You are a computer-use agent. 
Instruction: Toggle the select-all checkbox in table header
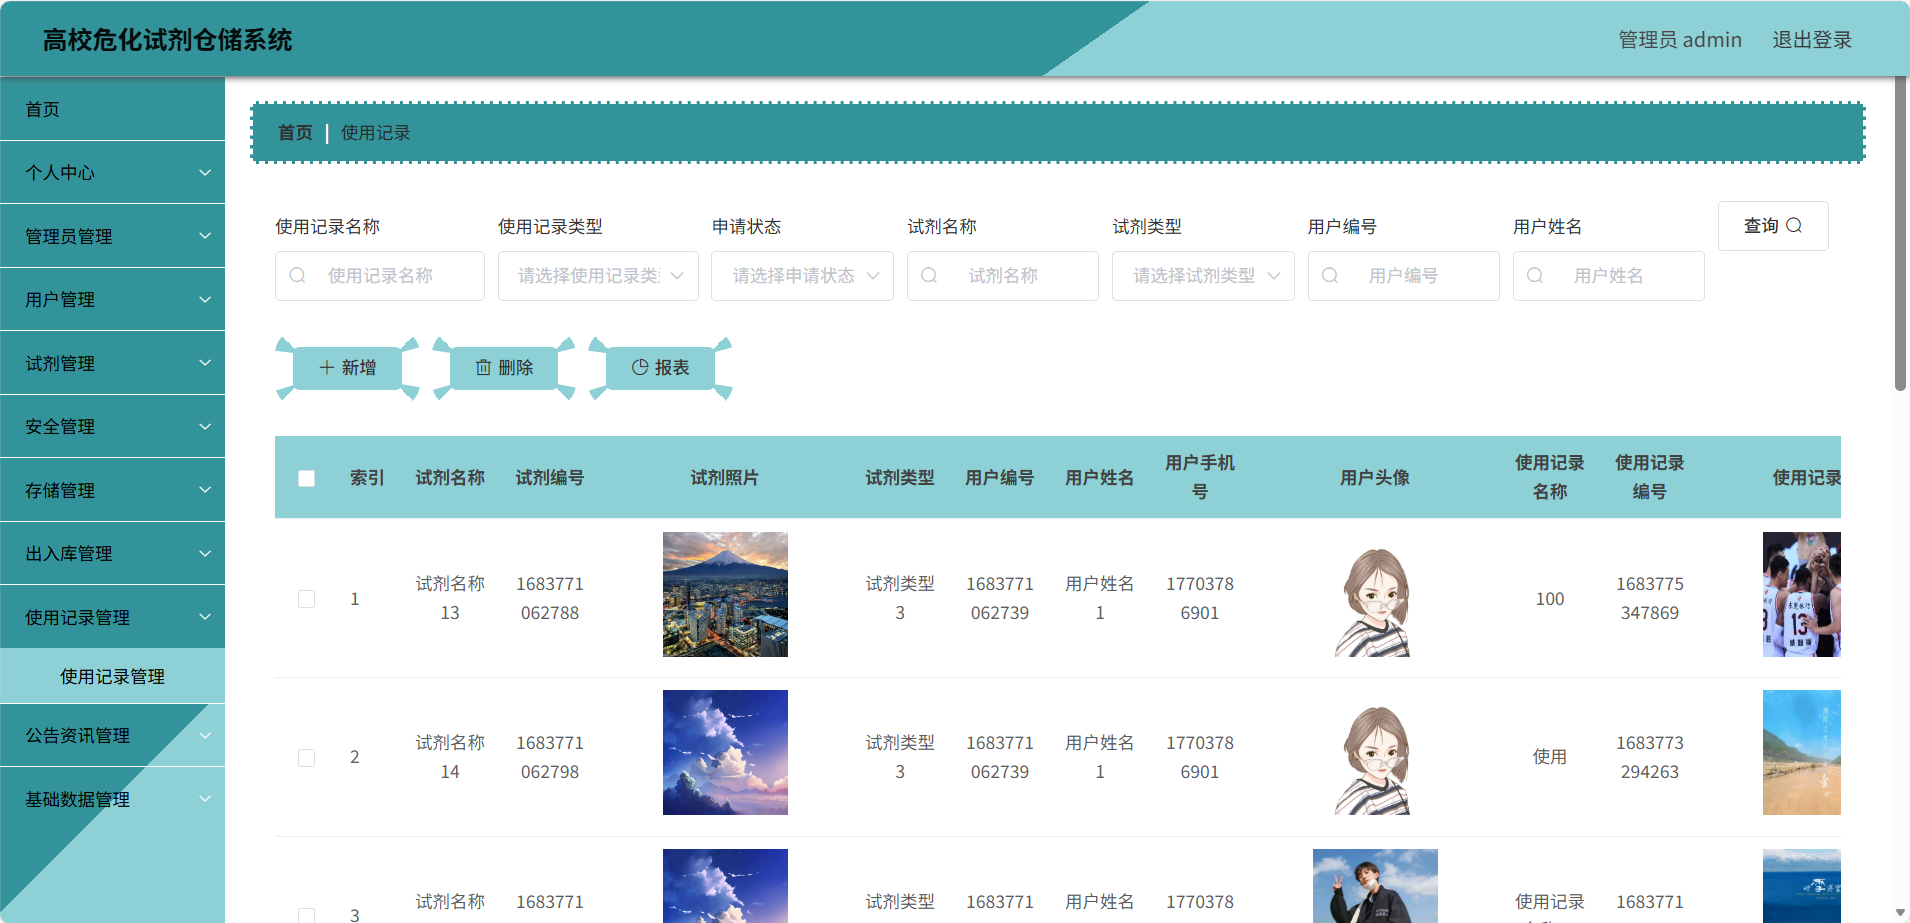pyautogui.click(x=307, y=478)
